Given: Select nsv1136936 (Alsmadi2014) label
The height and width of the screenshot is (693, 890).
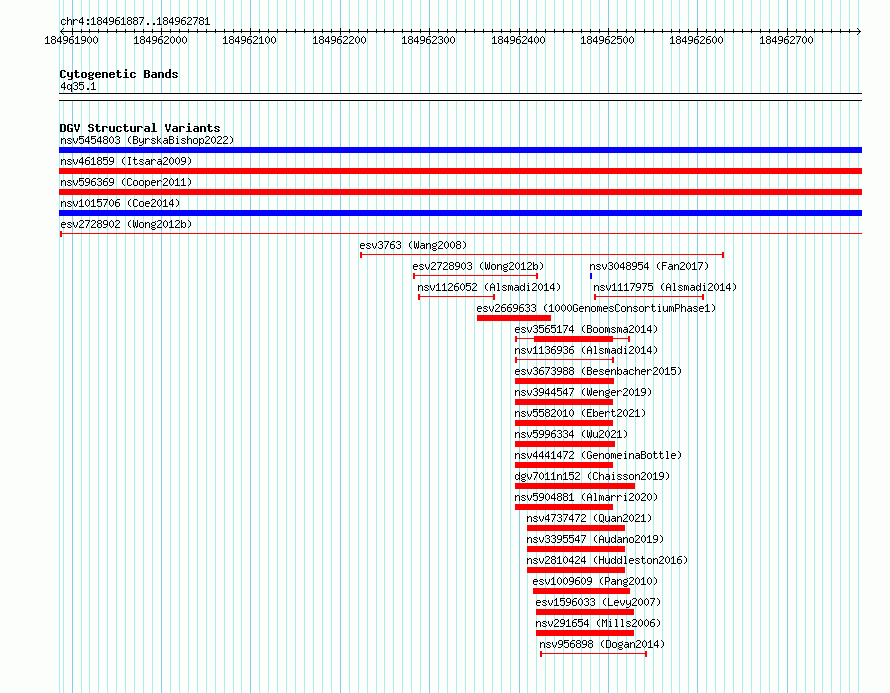Looking at the screenshot, I should coord(586,350).
